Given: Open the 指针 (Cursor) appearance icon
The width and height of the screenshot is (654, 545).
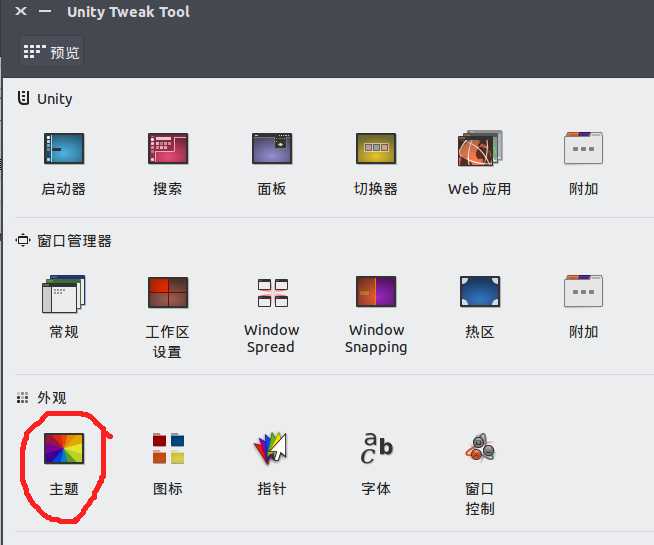Looking at the screenshot, I should (271, 449).
